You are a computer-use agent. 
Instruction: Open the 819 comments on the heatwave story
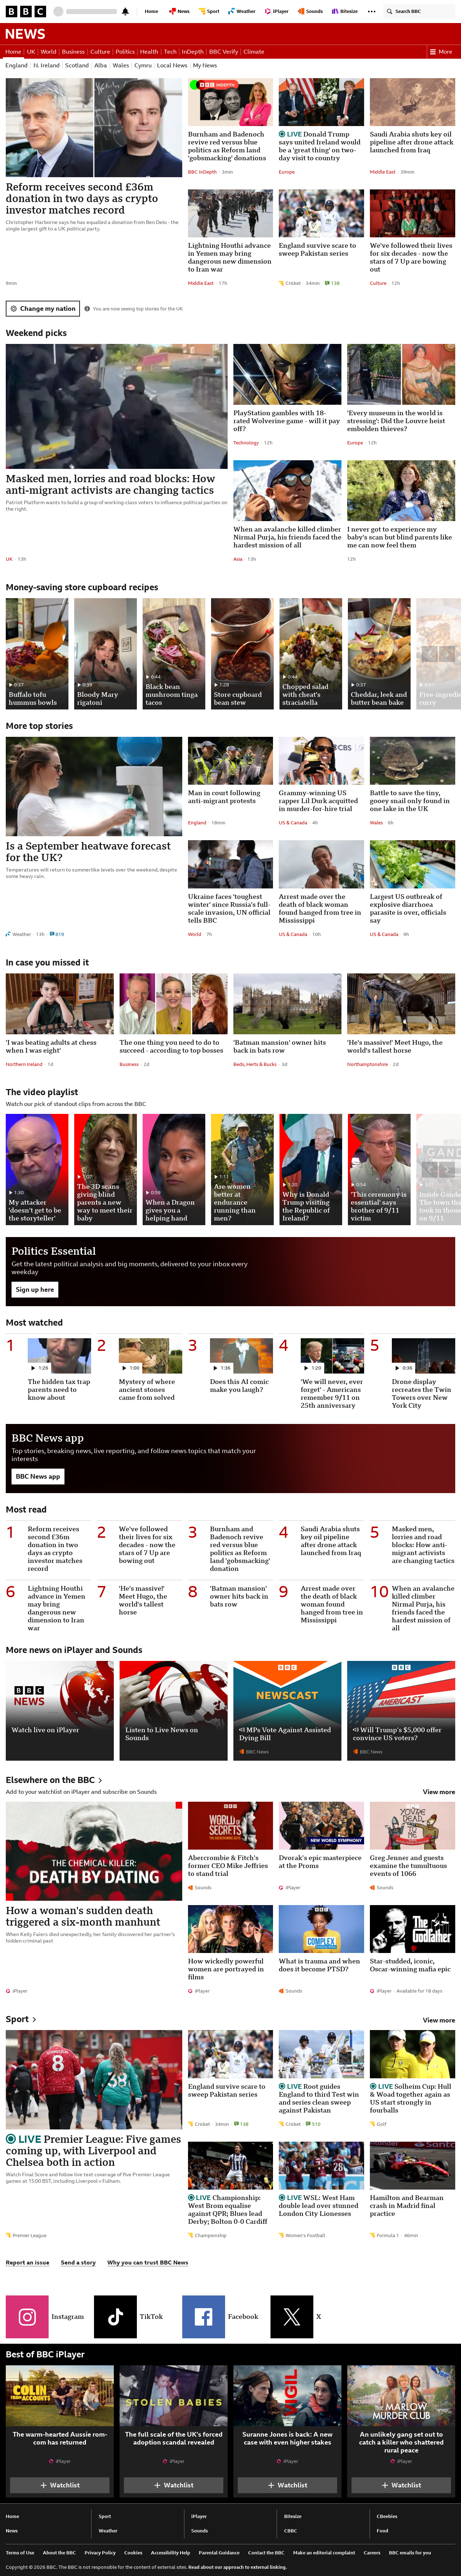[57, 934]
